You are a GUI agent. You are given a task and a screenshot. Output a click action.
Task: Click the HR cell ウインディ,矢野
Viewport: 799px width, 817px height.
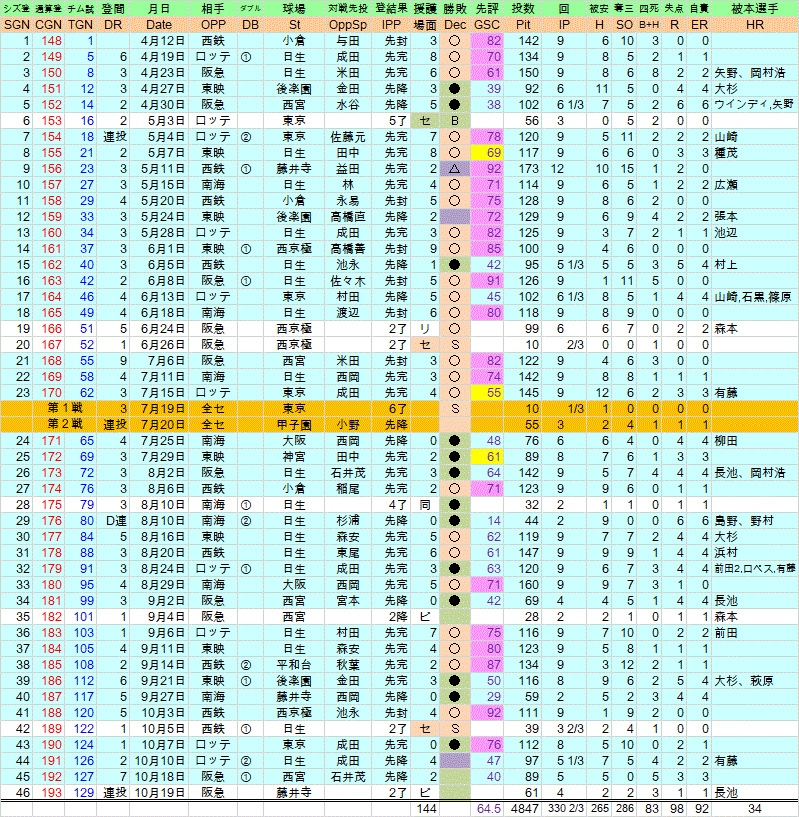coord(754,105)
